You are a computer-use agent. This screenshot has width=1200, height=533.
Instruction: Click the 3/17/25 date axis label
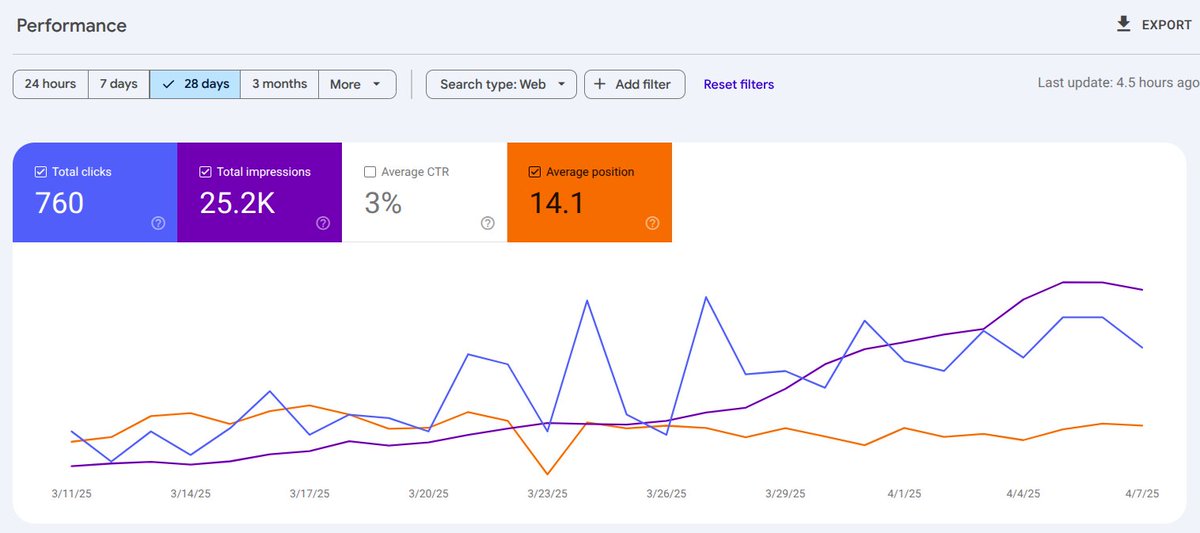point(309,494)
